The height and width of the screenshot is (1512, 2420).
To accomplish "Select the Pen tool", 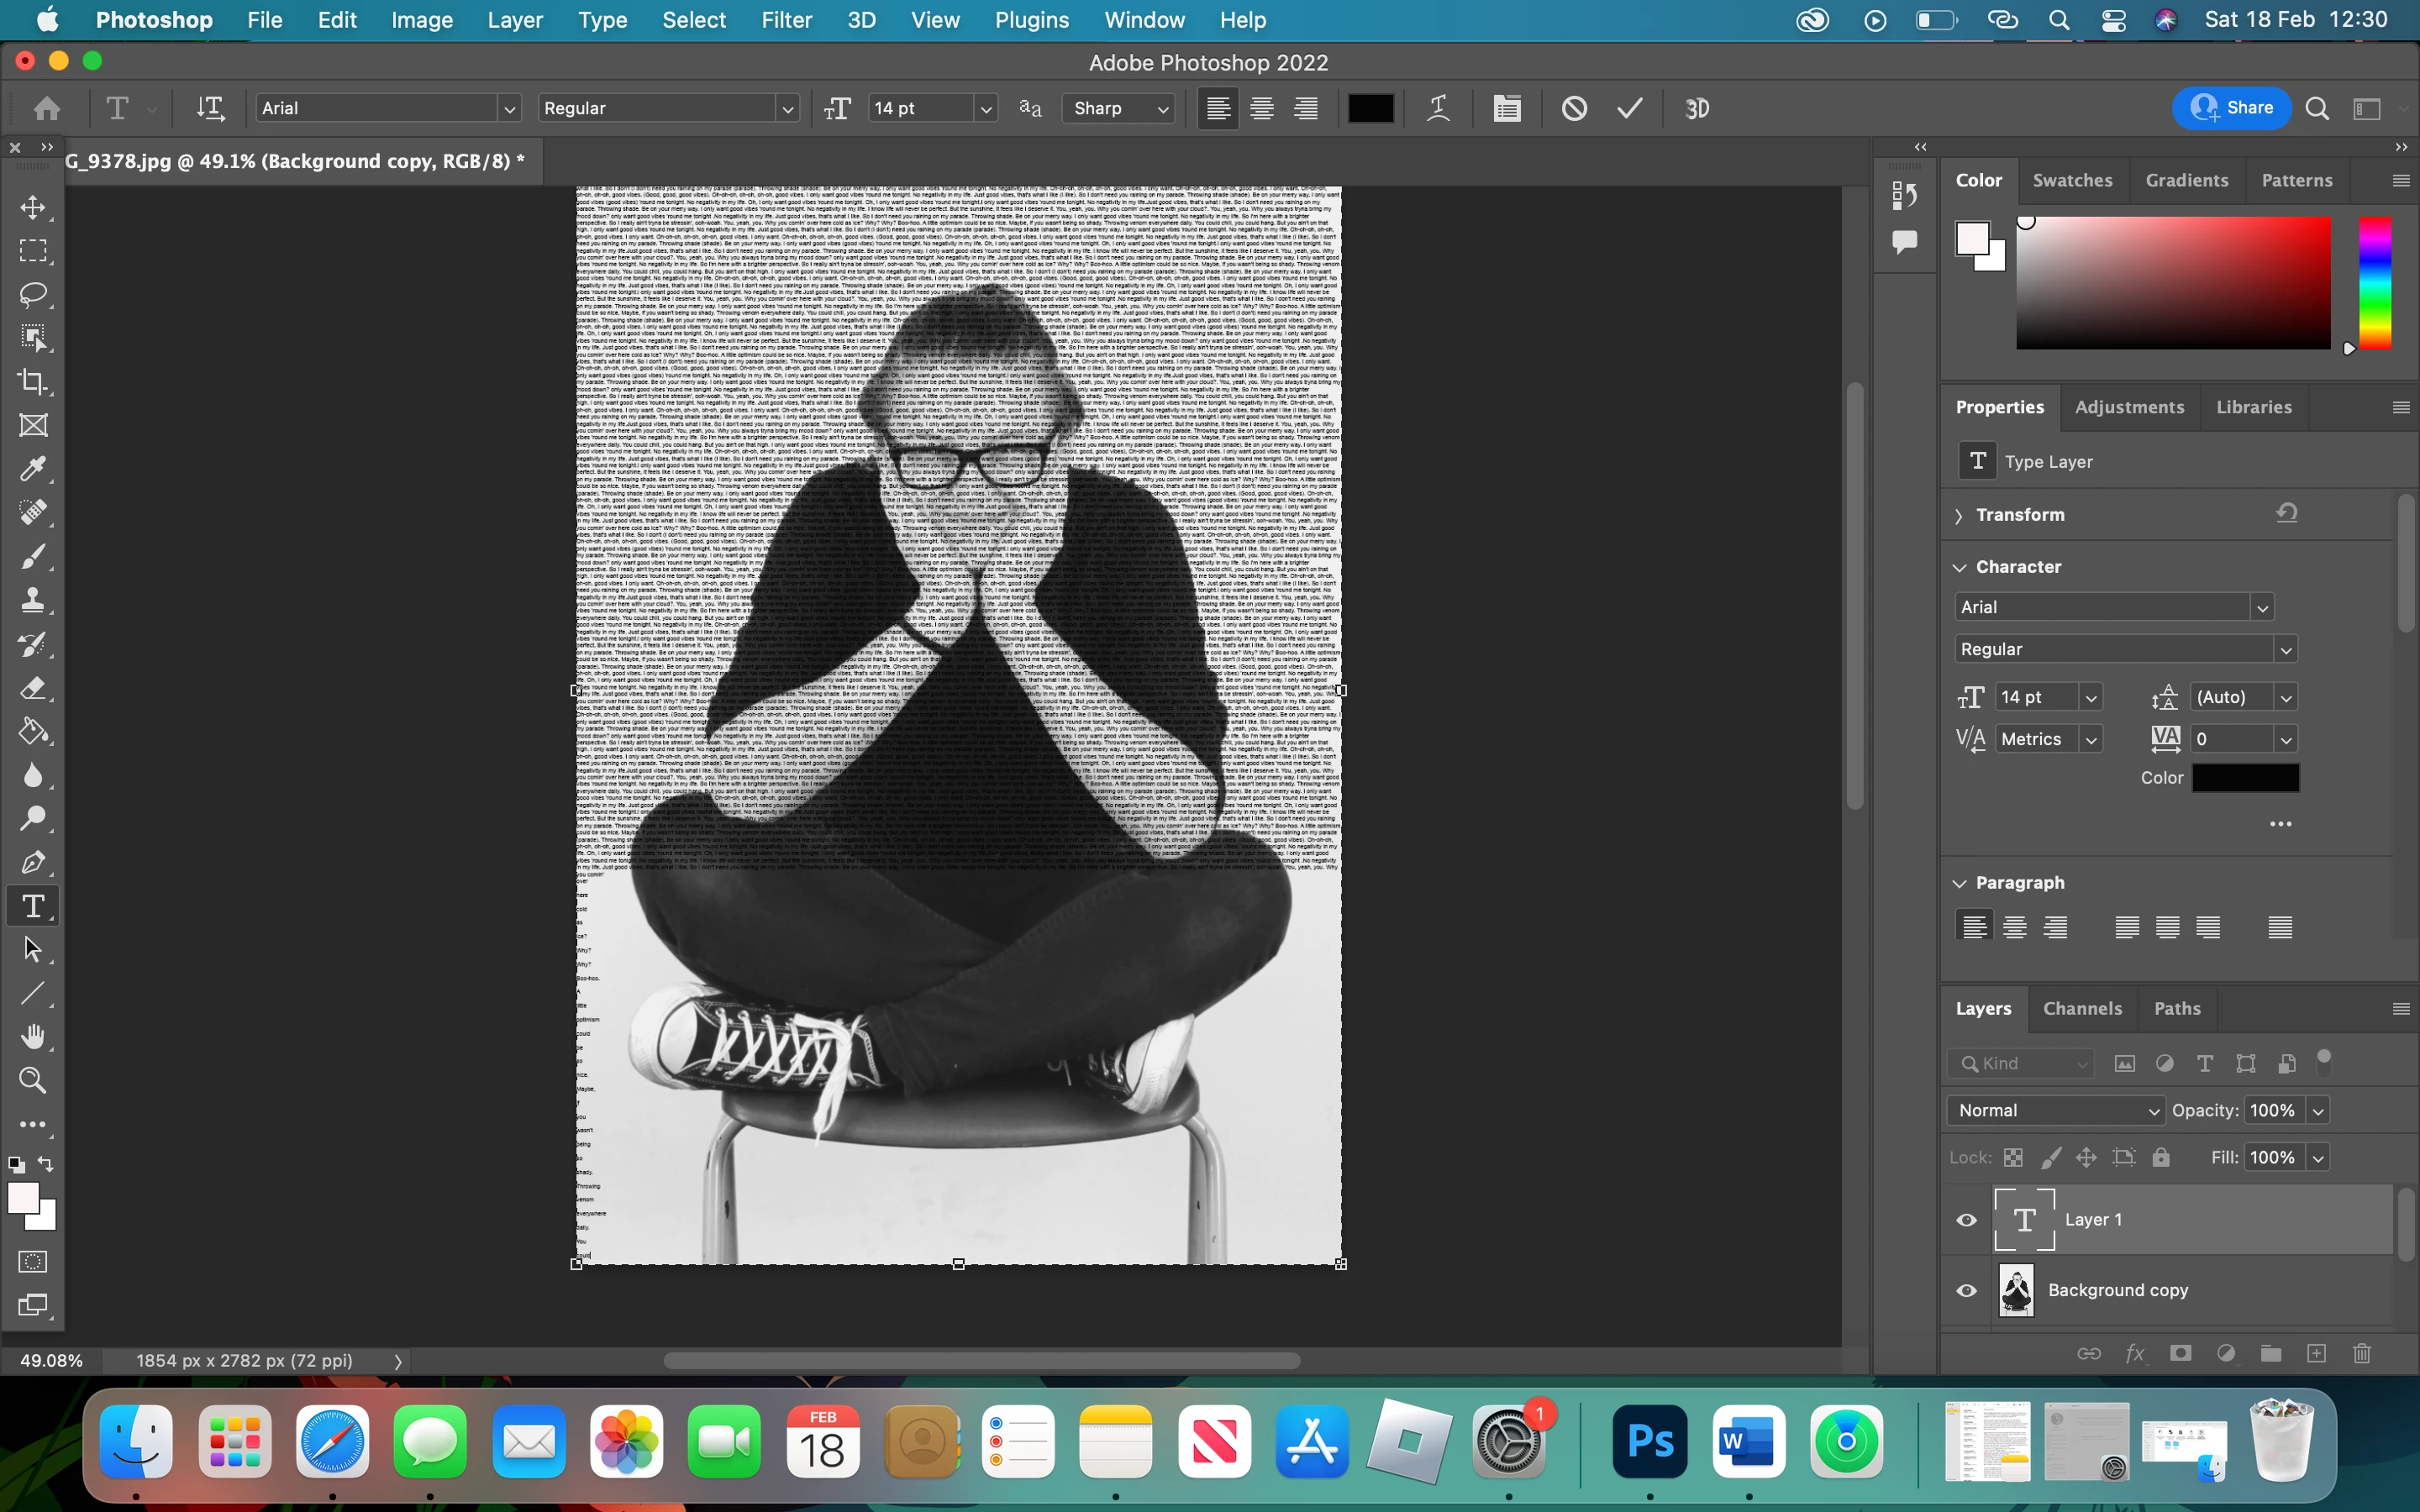I will 33,862.
